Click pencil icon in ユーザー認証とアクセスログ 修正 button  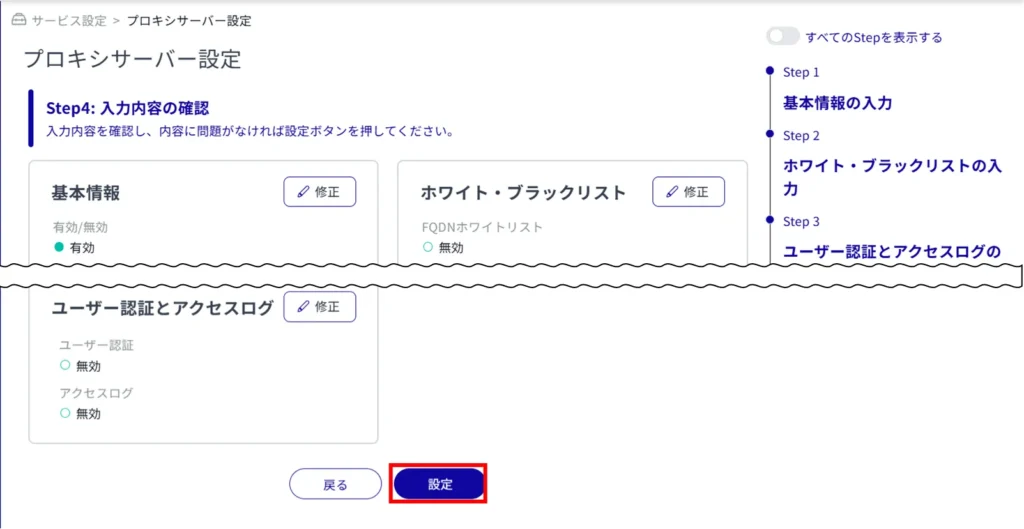coord(303,307)
